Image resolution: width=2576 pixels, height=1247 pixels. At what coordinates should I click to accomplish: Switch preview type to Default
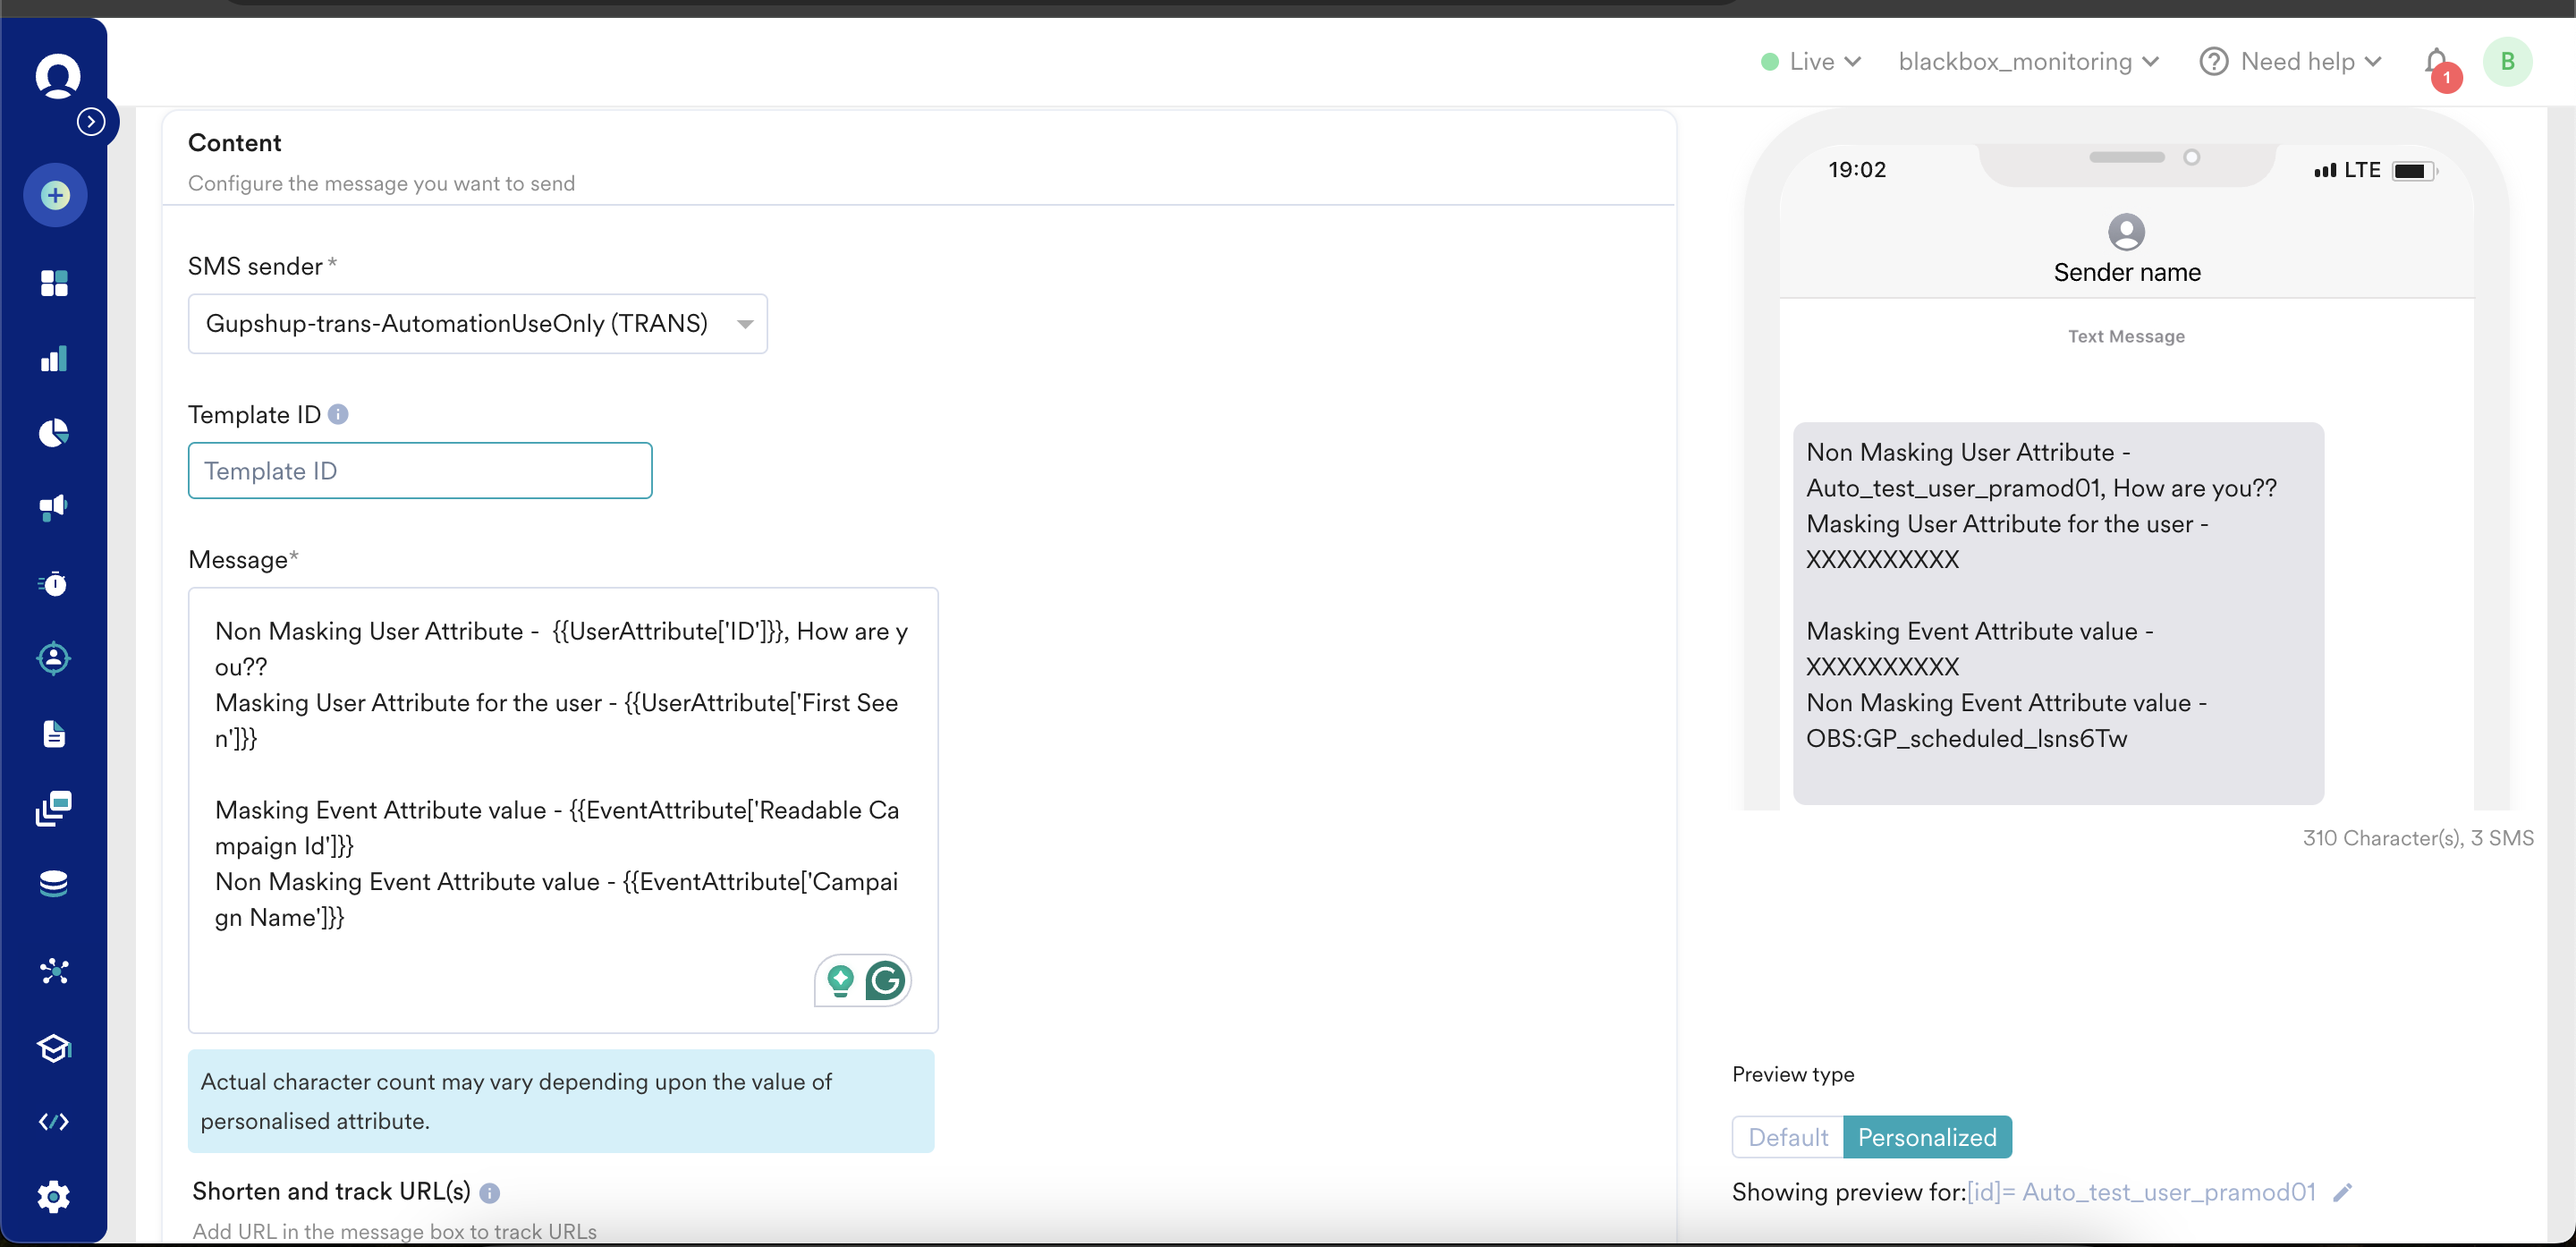[x=1787, y=1137]
